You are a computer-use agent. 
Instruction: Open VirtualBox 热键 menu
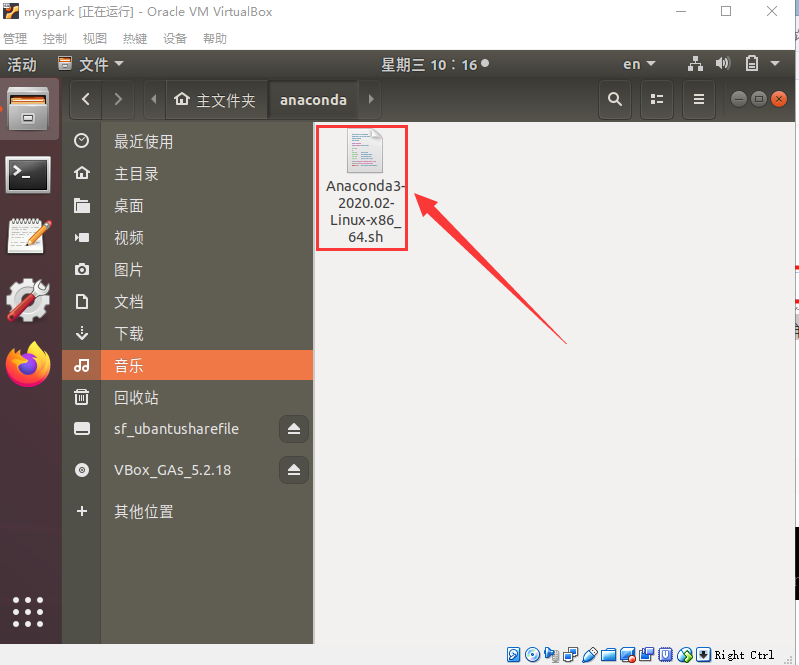[135, 39]
